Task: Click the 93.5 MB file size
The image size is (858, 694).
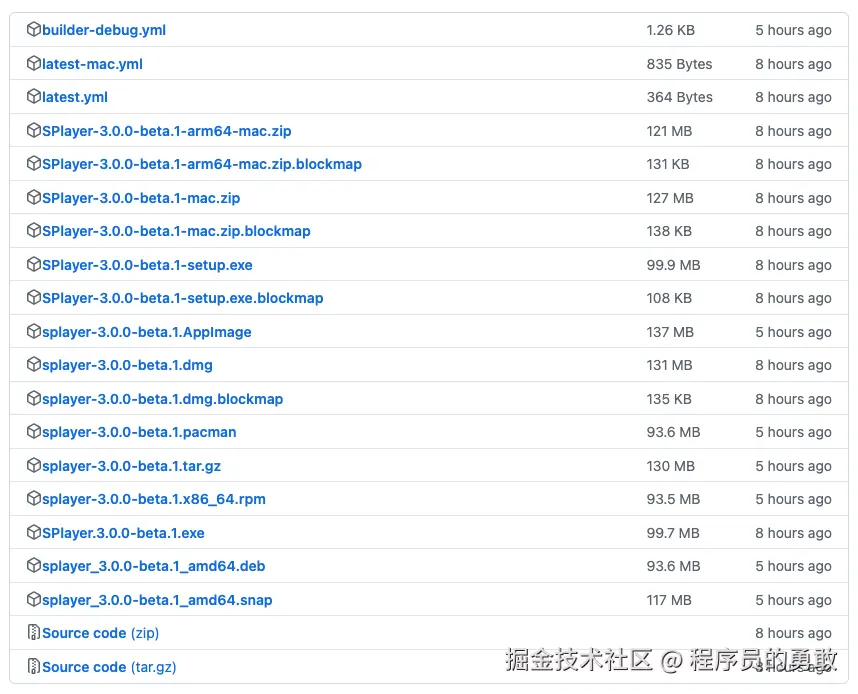Action: 673,499
